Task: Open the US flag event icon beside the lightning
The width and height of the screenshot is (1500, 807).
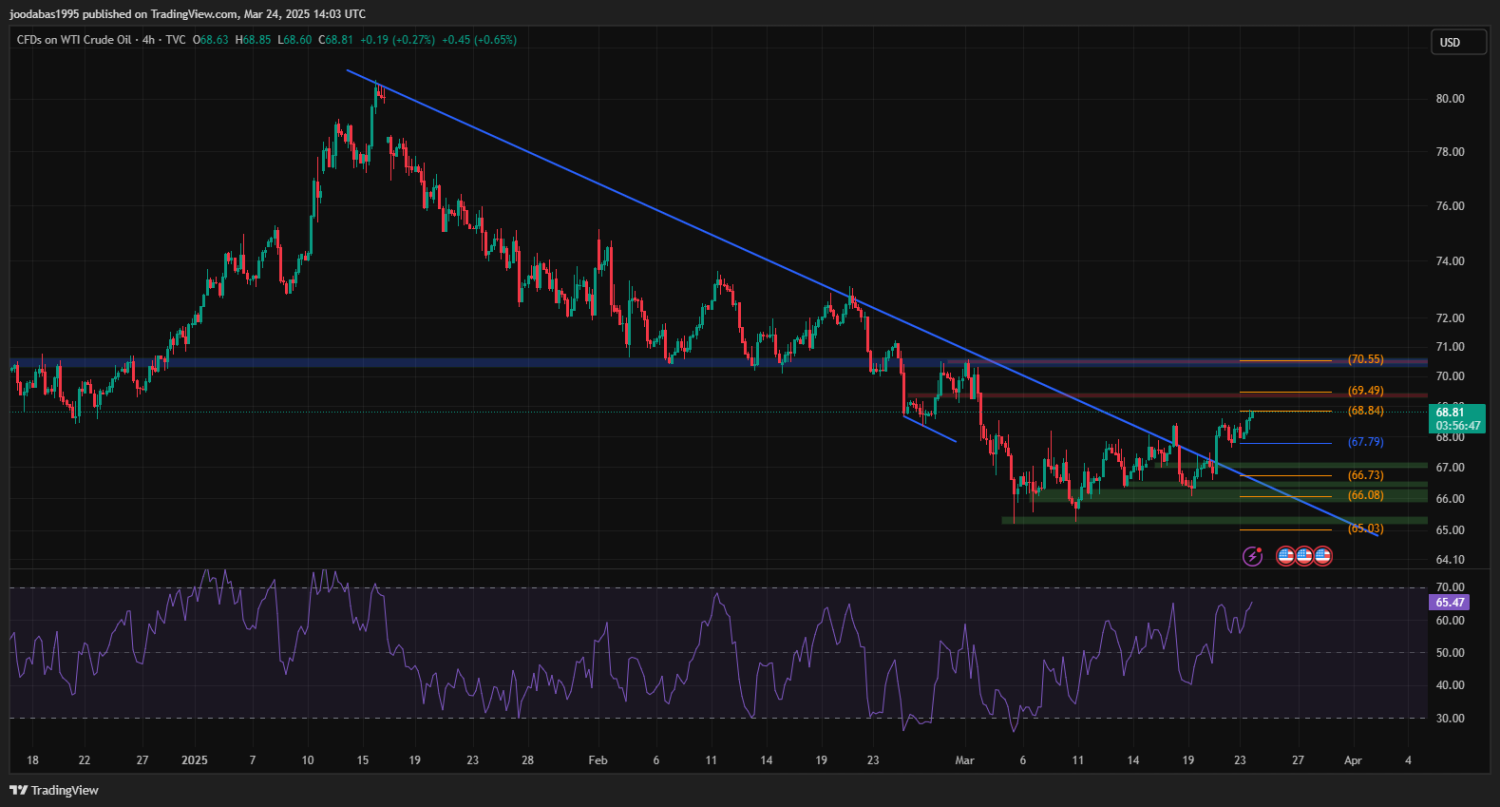Action: click(1286, 555)
